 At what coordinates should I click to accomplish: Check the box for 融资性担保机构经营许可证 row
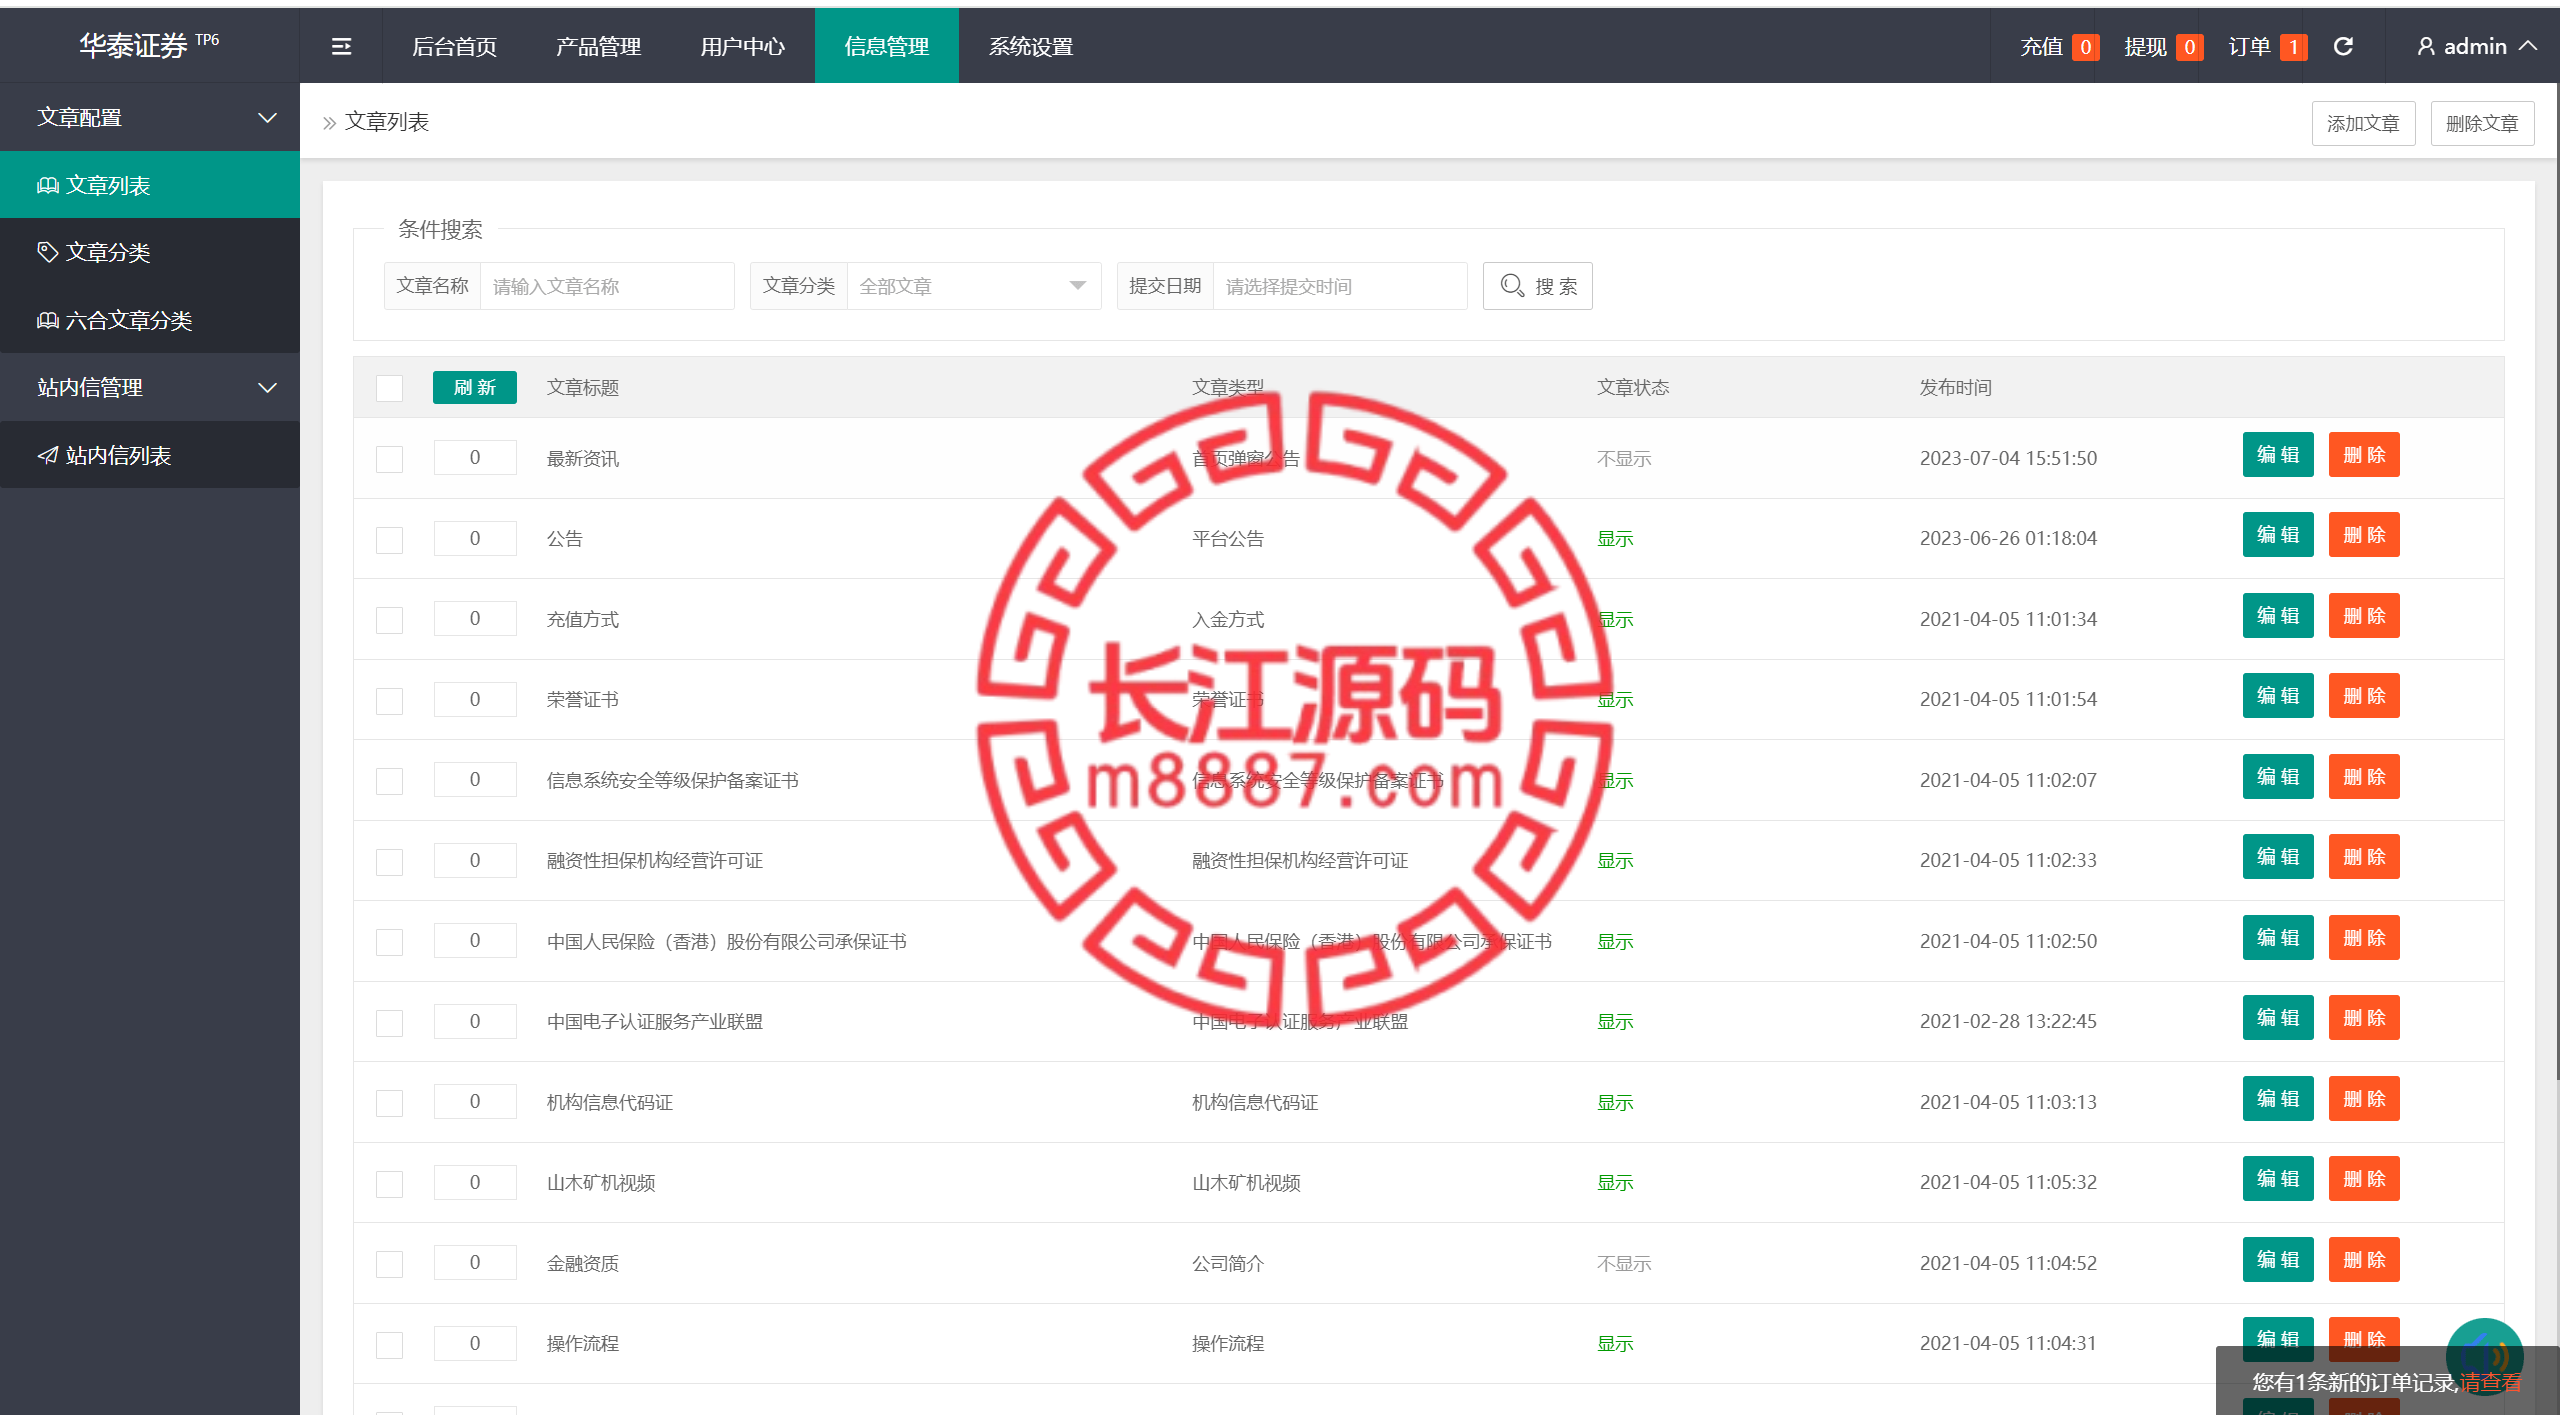(389, 862)
